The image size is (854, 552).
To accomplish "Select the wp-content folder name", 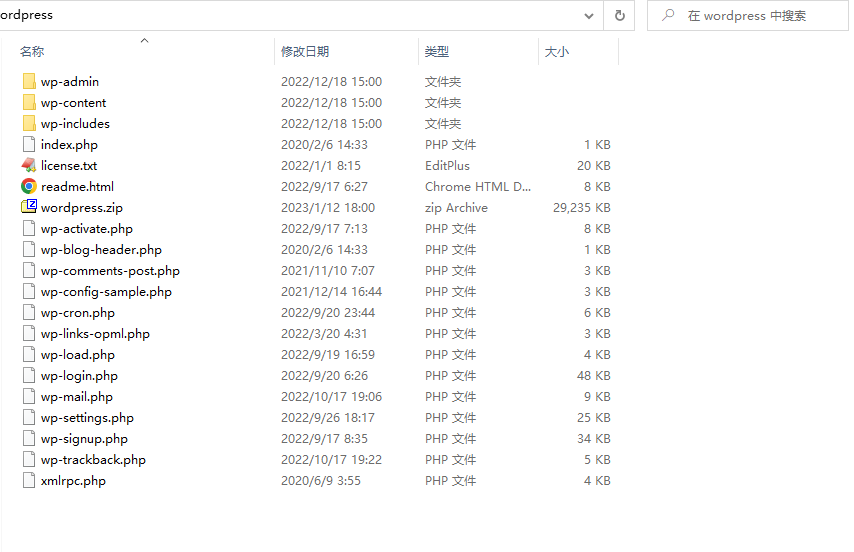I will [x=74, y=102].
